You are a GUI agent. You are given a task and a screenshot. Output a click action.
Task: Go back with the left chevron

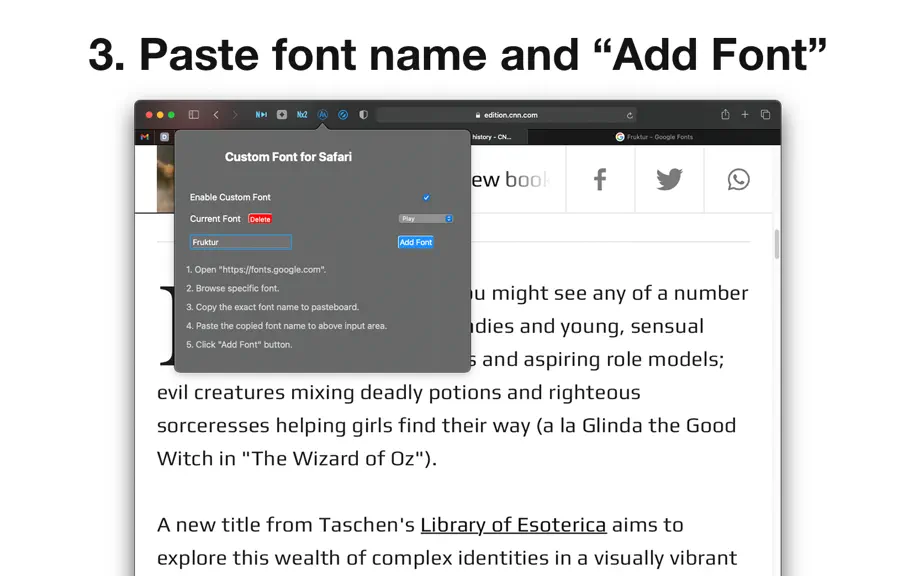pyautogui.click(x=216, y=115)
